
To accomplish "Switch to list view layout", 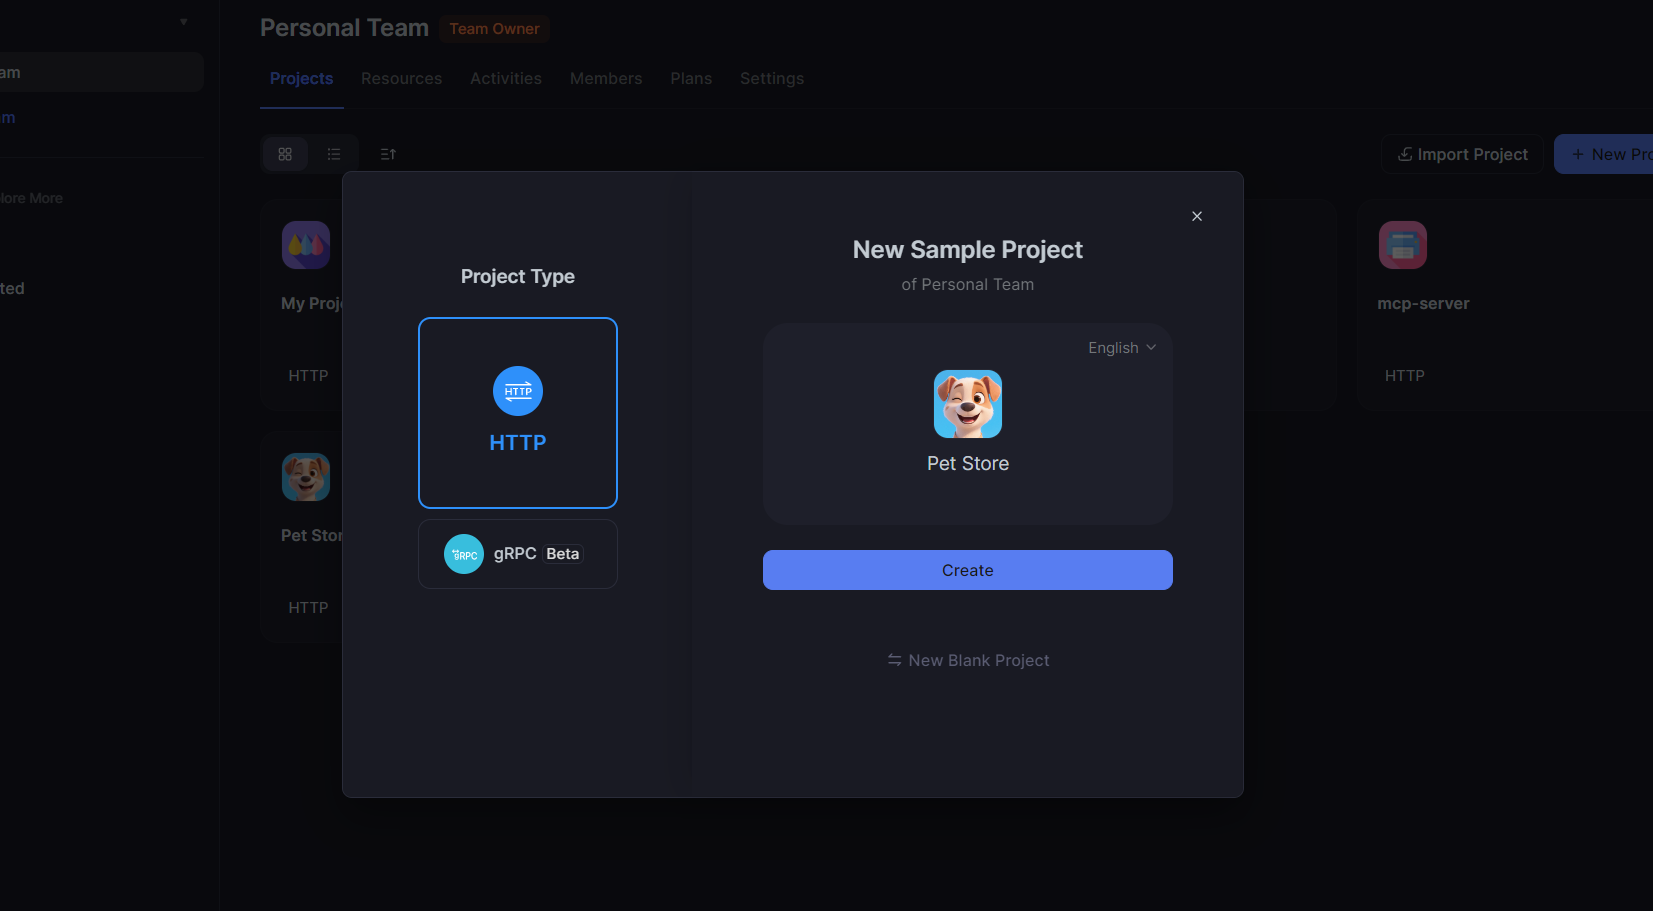I will [334, 153].
